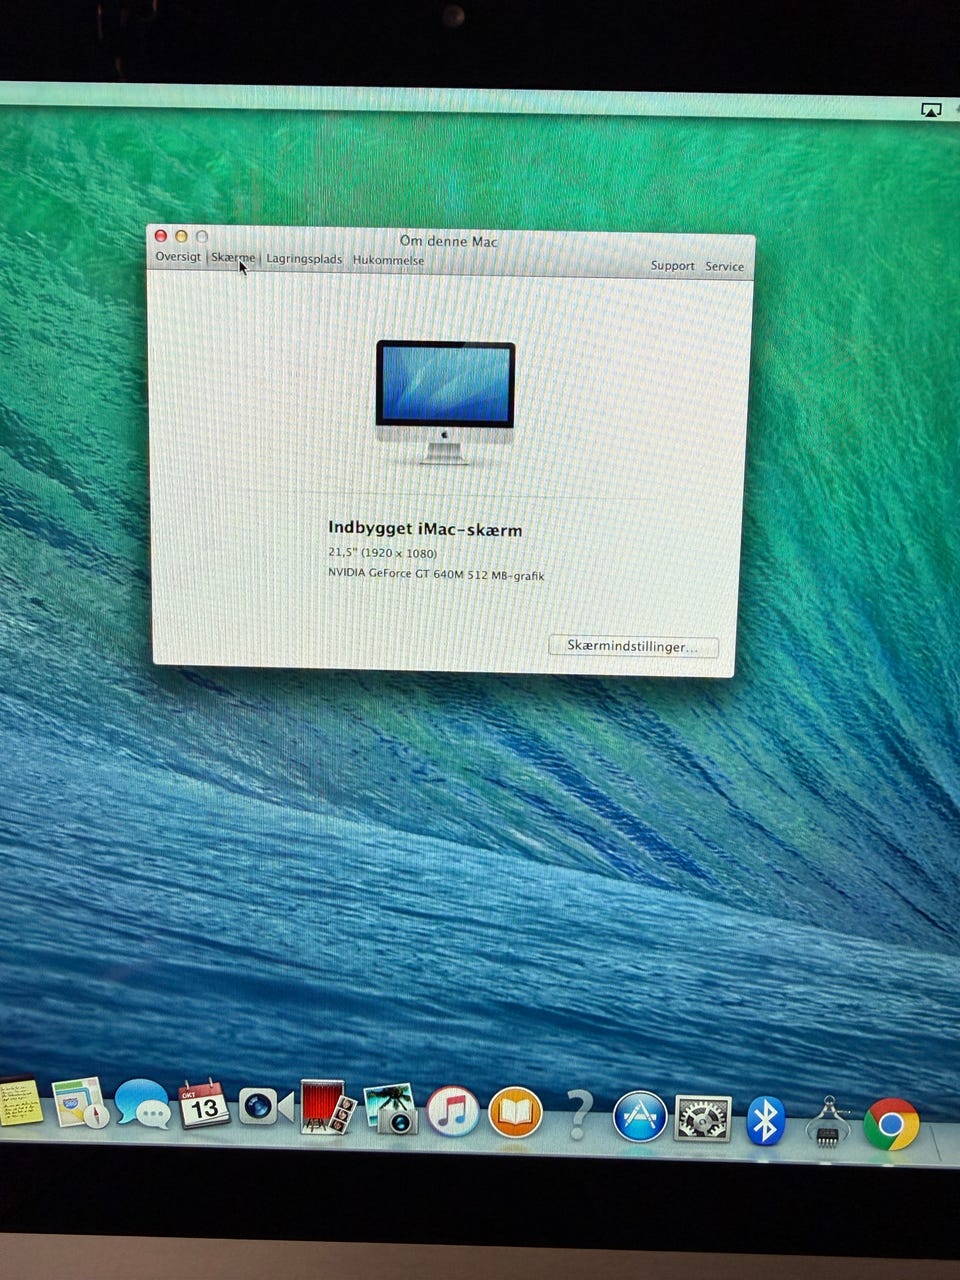Image resolution: width=960 pixels, height=1280 pixels.
Task: Select the Skærme tab
Action: tap(233, 258)
